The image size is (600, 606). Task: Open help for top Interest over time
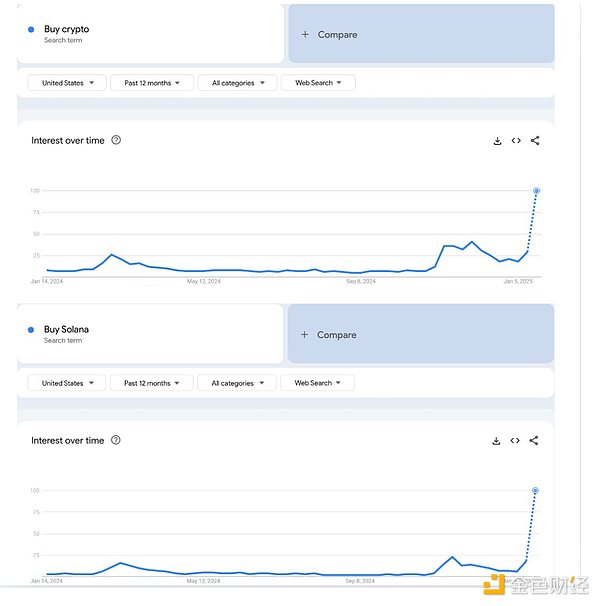tap(116, 140)
